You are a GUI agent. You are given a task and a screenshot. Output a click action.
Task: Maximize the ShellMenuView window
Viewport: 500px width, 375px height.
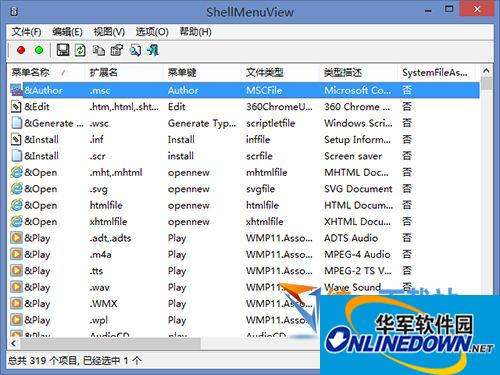(449, 9)
